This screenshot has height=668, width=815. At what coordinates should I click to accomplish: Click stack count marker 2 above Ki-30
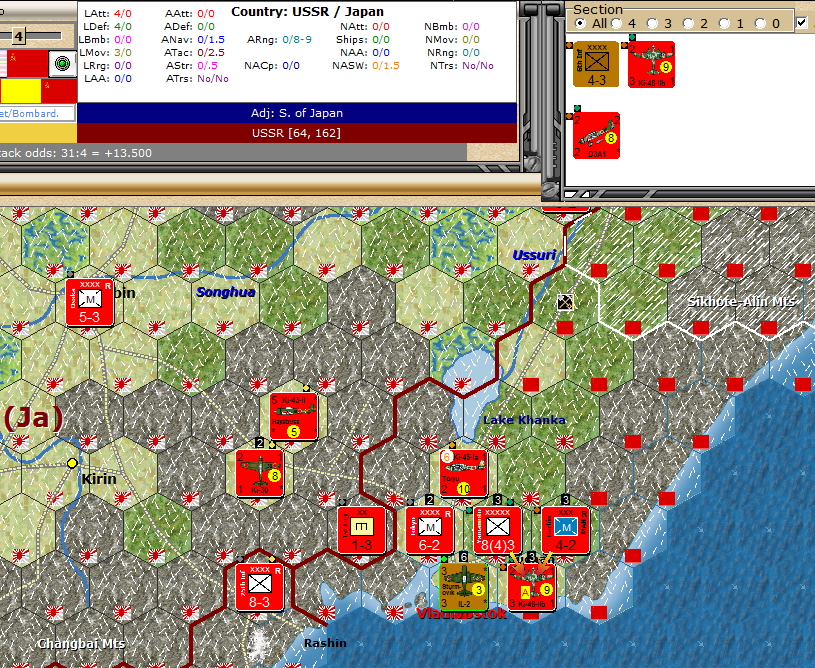pyautogui.click(x=259, y=443)
